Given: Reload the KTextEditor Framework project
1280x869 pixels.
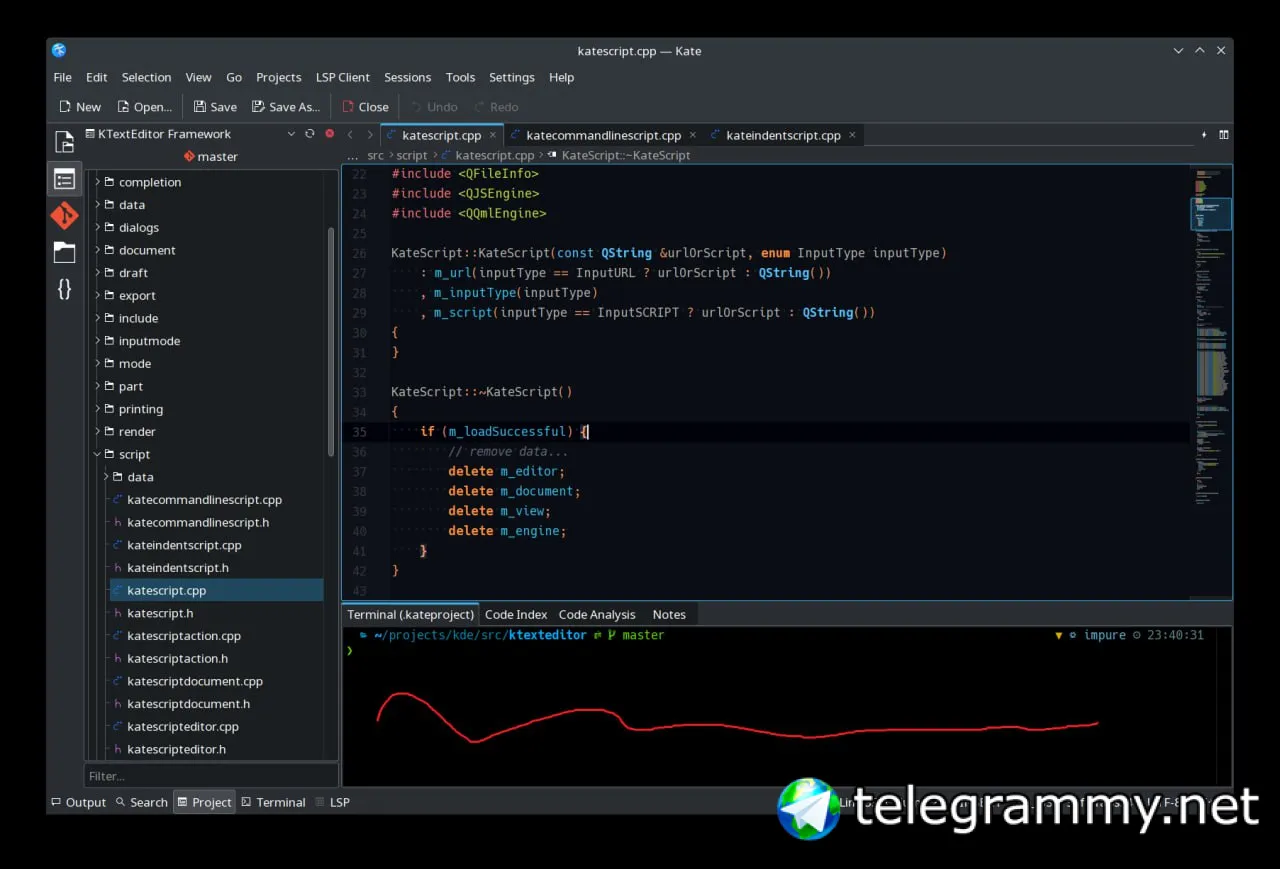Looking at the screenshot, I should point(310,134).
